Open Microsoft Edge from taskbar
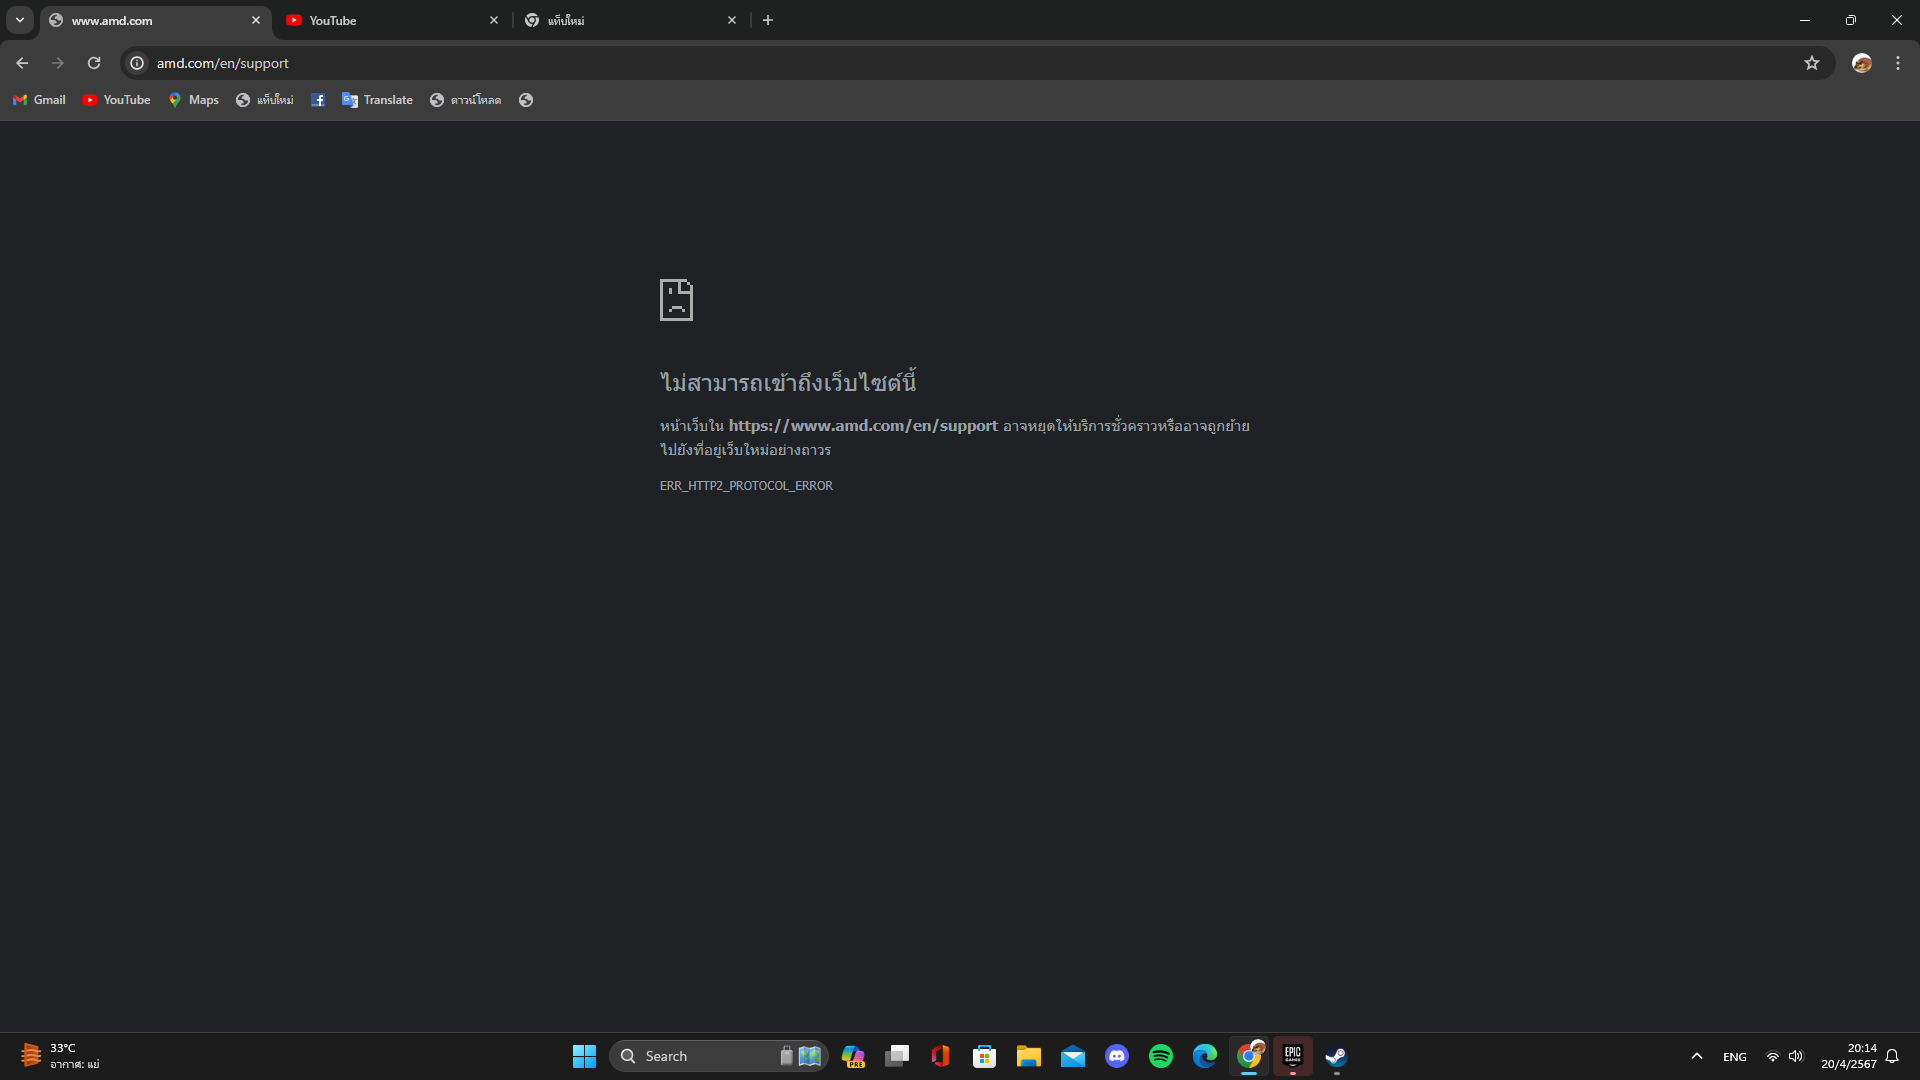This screenshot has height=1080, width=1920. [1205, 1056]
